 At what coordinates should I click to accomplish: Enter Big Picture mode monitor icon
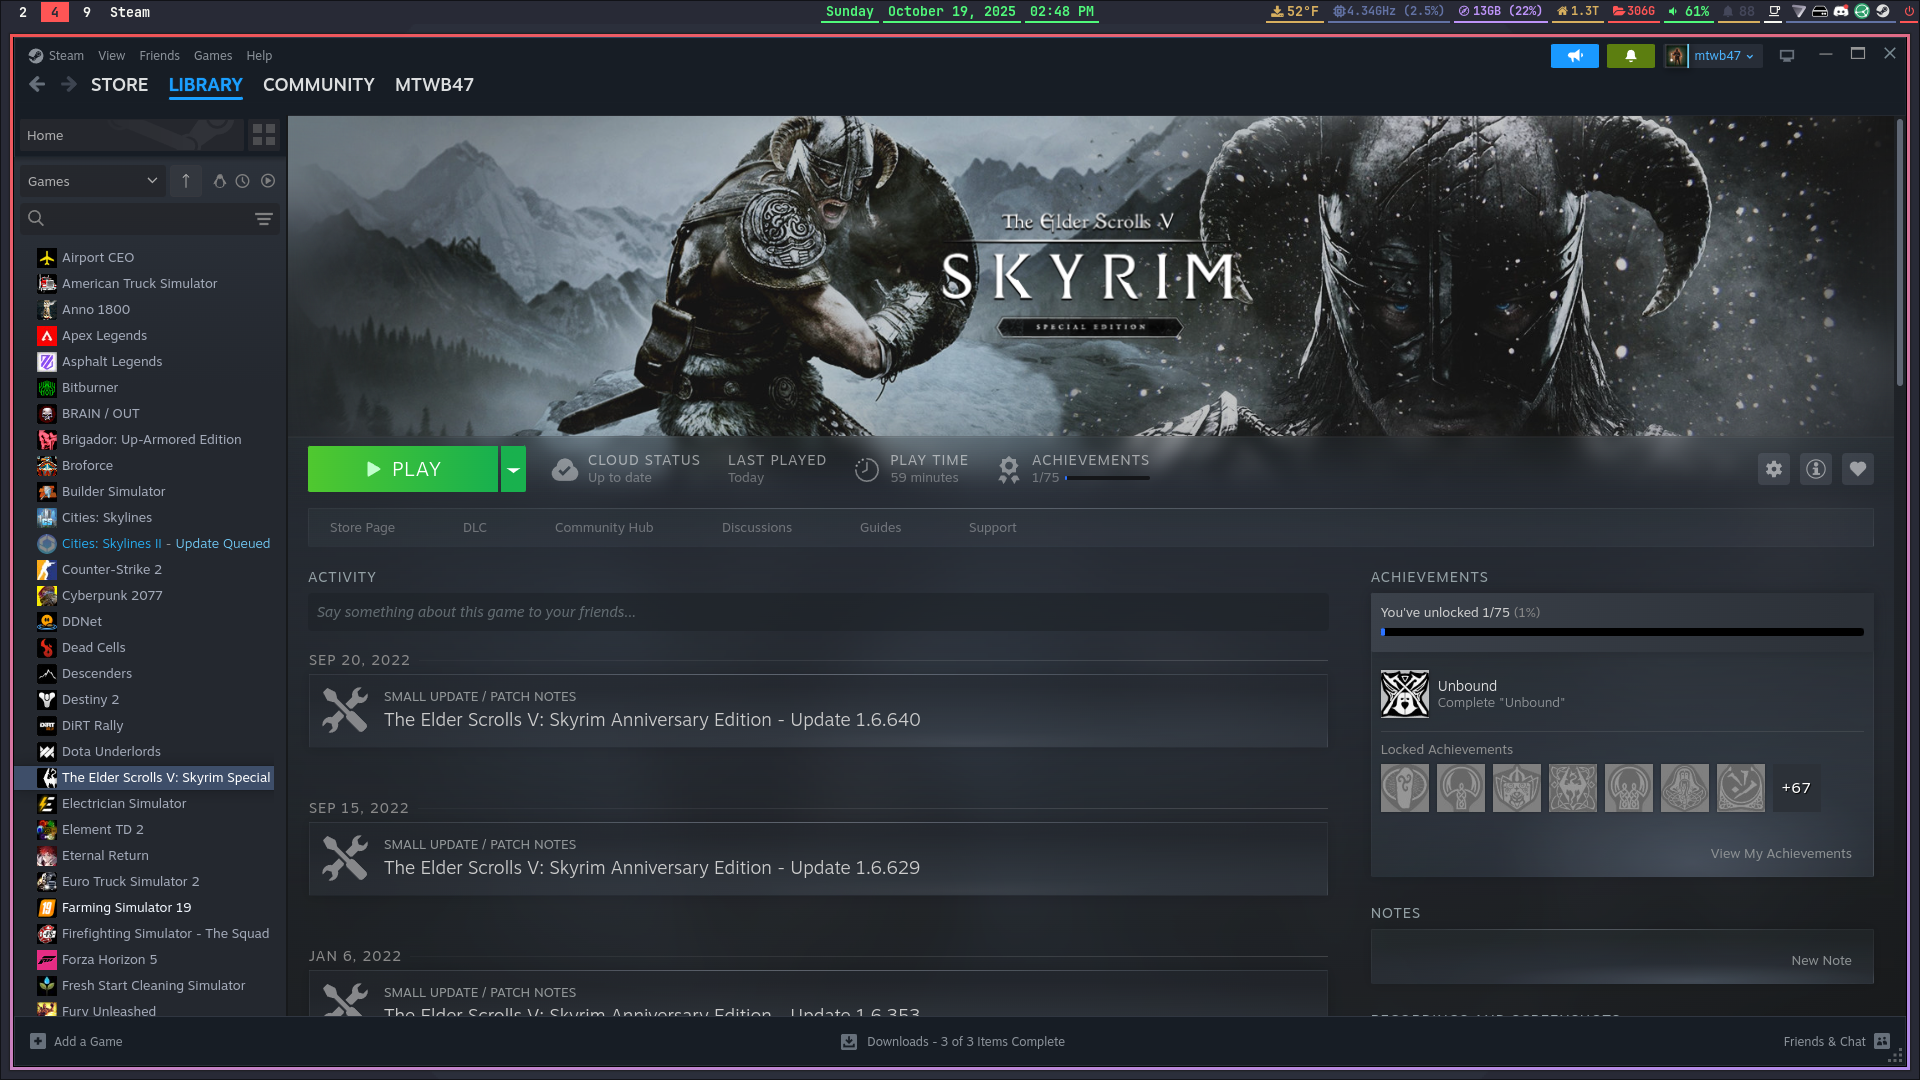(x=1787, y=56)
